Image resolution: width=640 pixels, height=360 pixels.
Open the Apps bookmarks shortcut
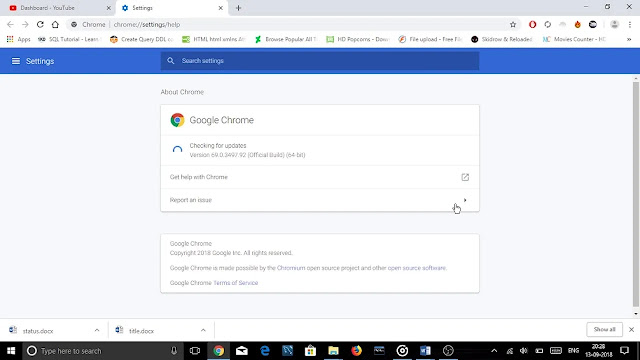pos(18,39)
